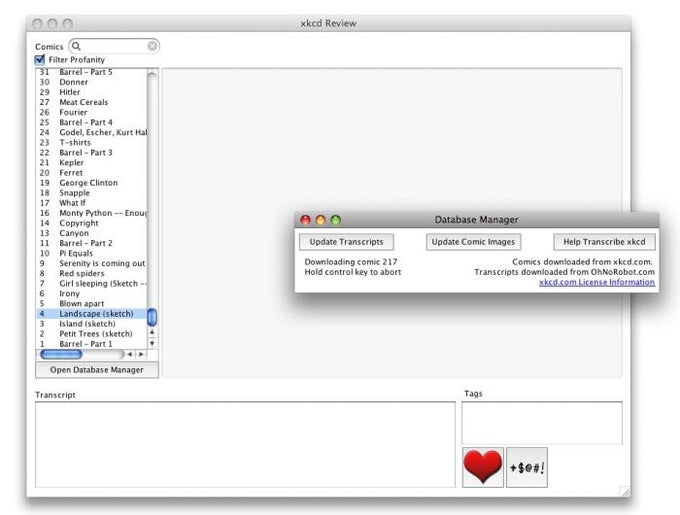Close the Database Manager window
The image size is (680, 515).
tap(305, 220)
